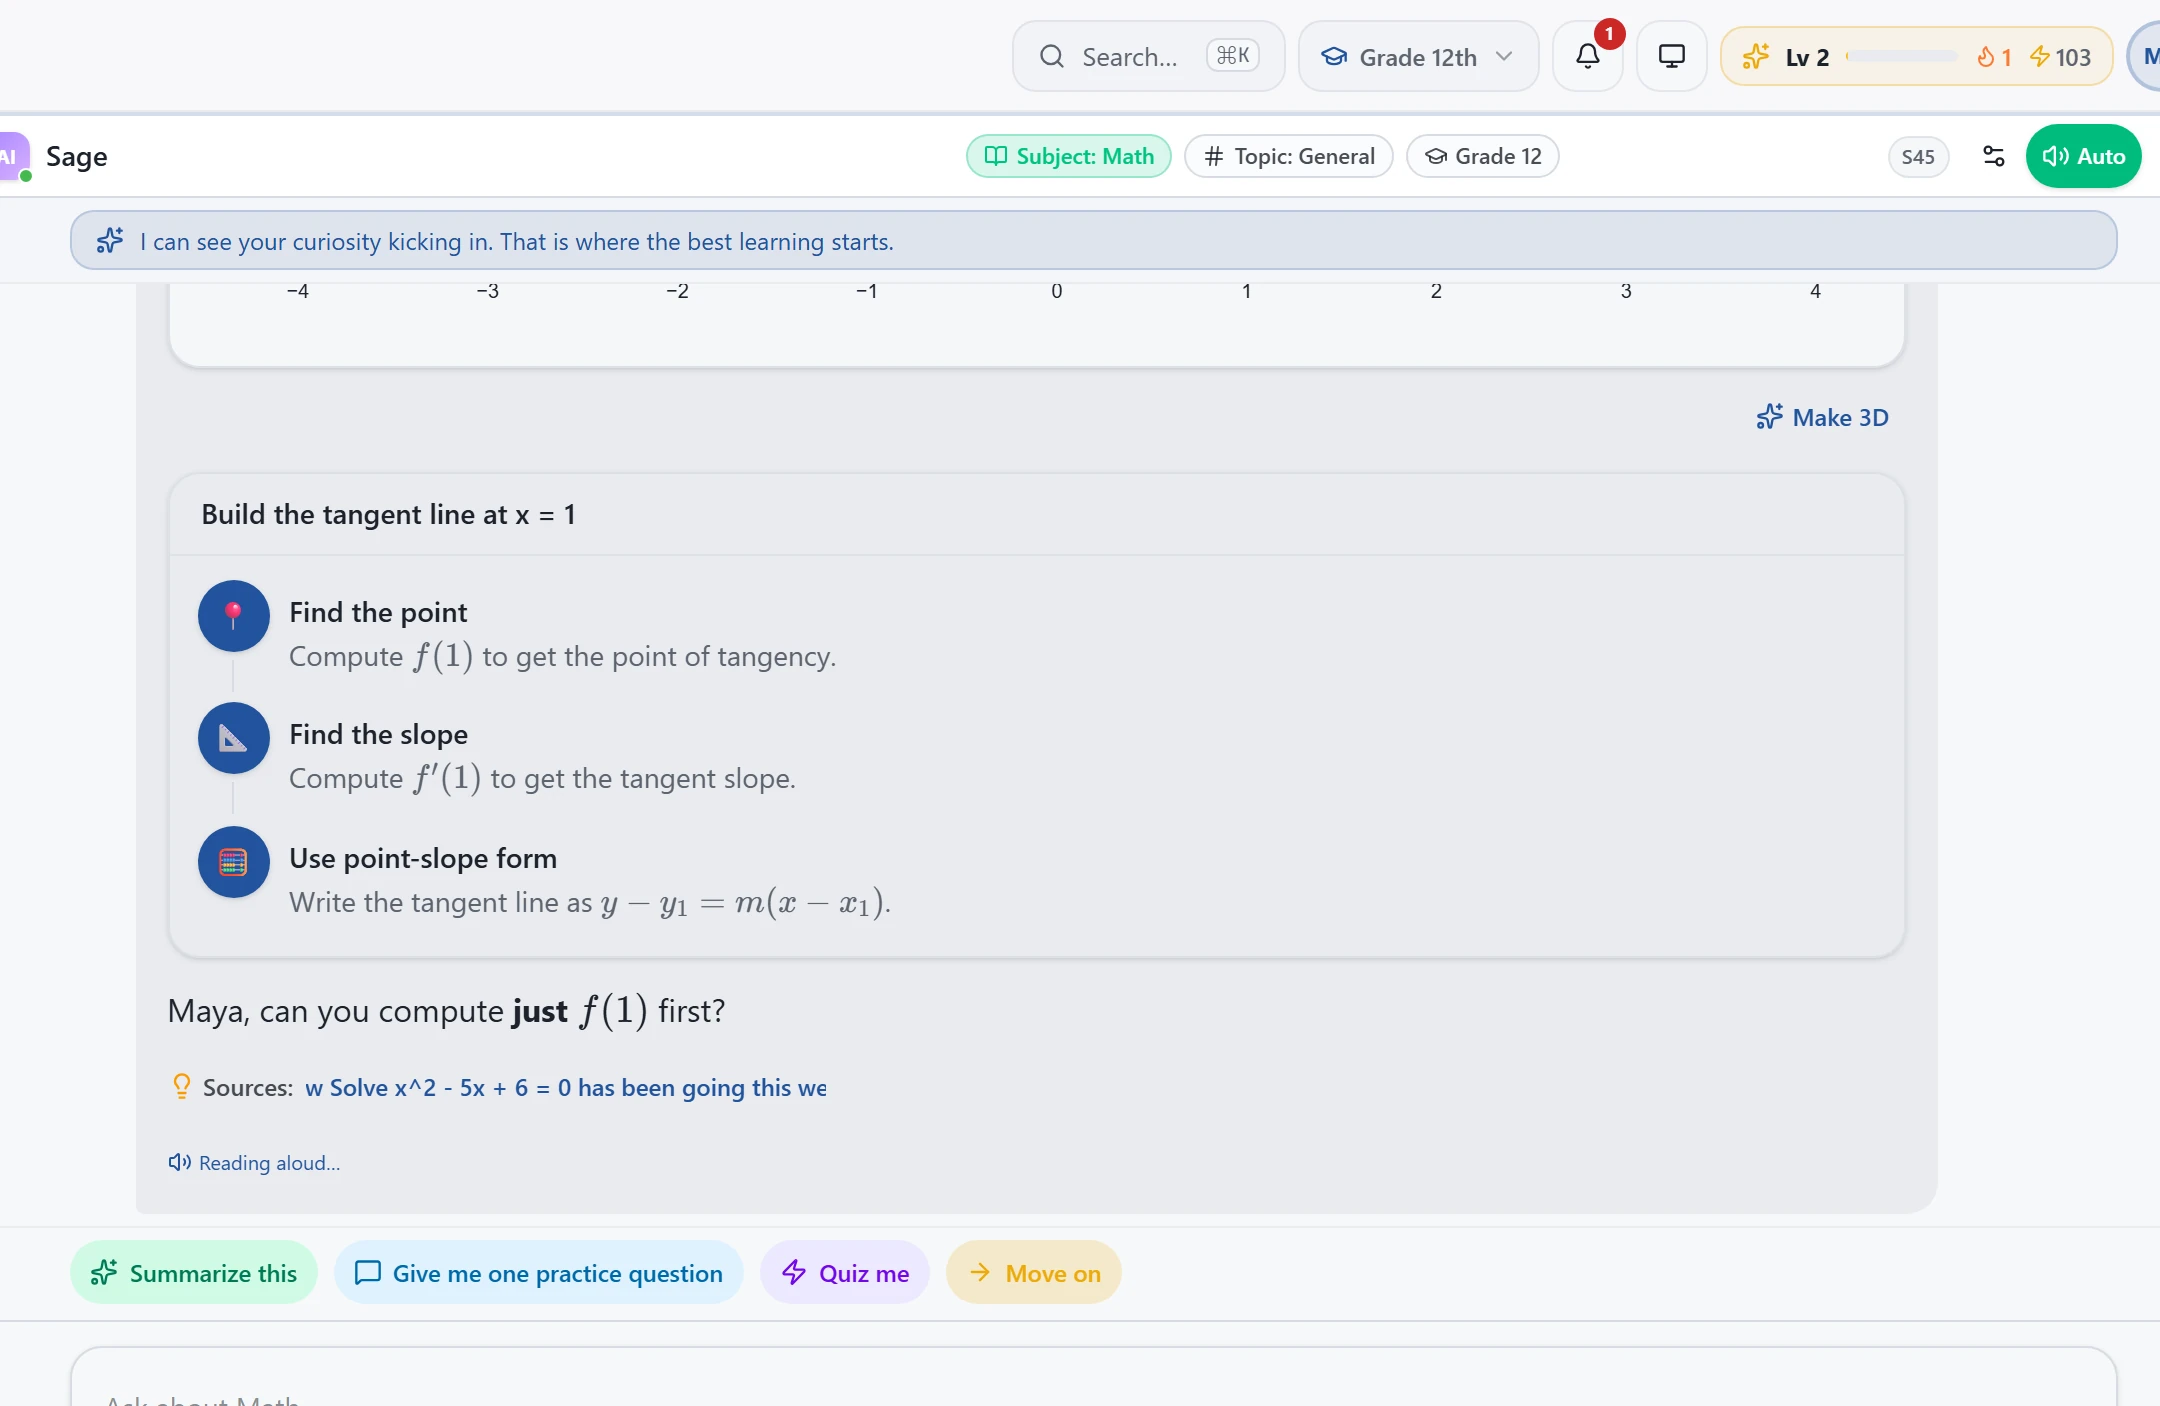Select the Subject: Math chip

(x=1069, y=156)
